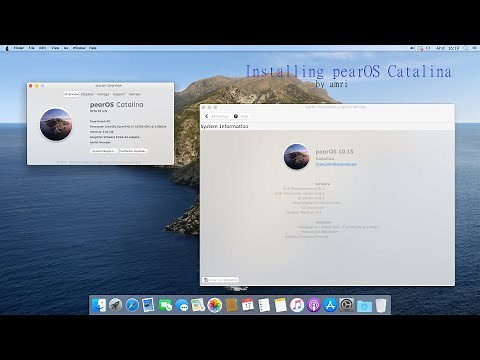
Task: Open the Window menu
Action: [x=79, y=48]
